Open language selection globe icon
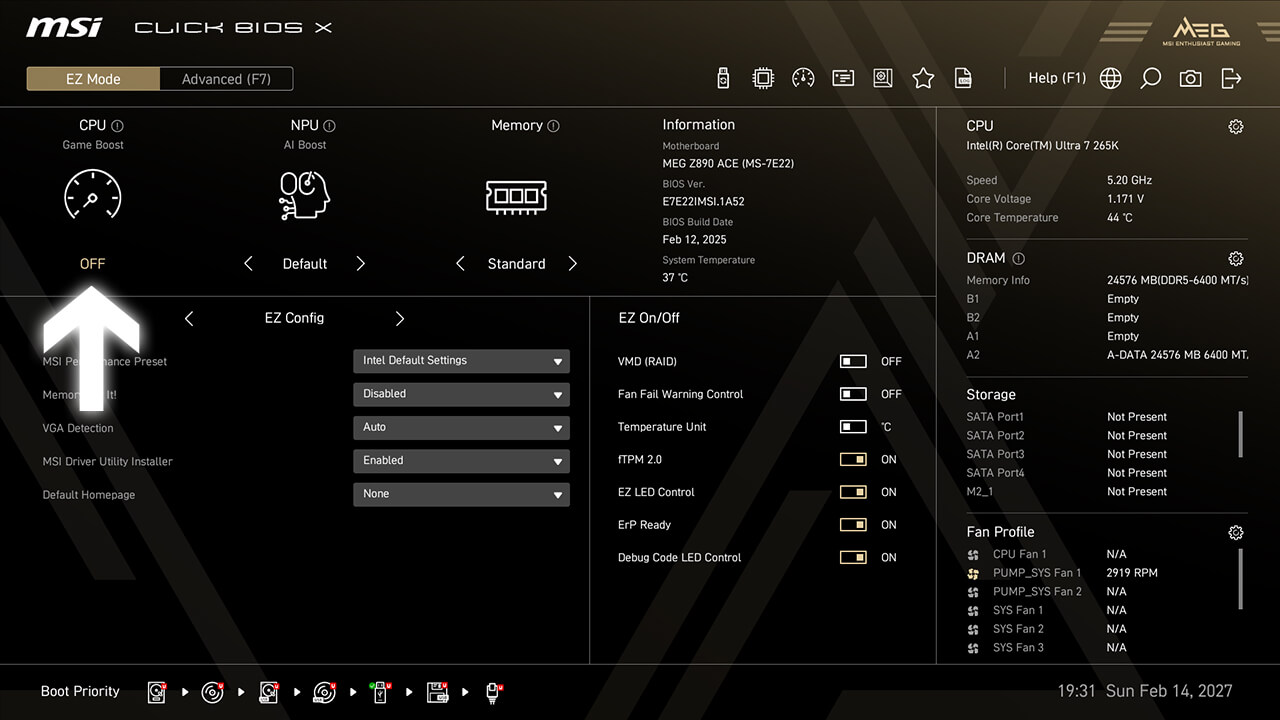The height and width of the screenshot is (720, 1280). [x=1110, y=78]
